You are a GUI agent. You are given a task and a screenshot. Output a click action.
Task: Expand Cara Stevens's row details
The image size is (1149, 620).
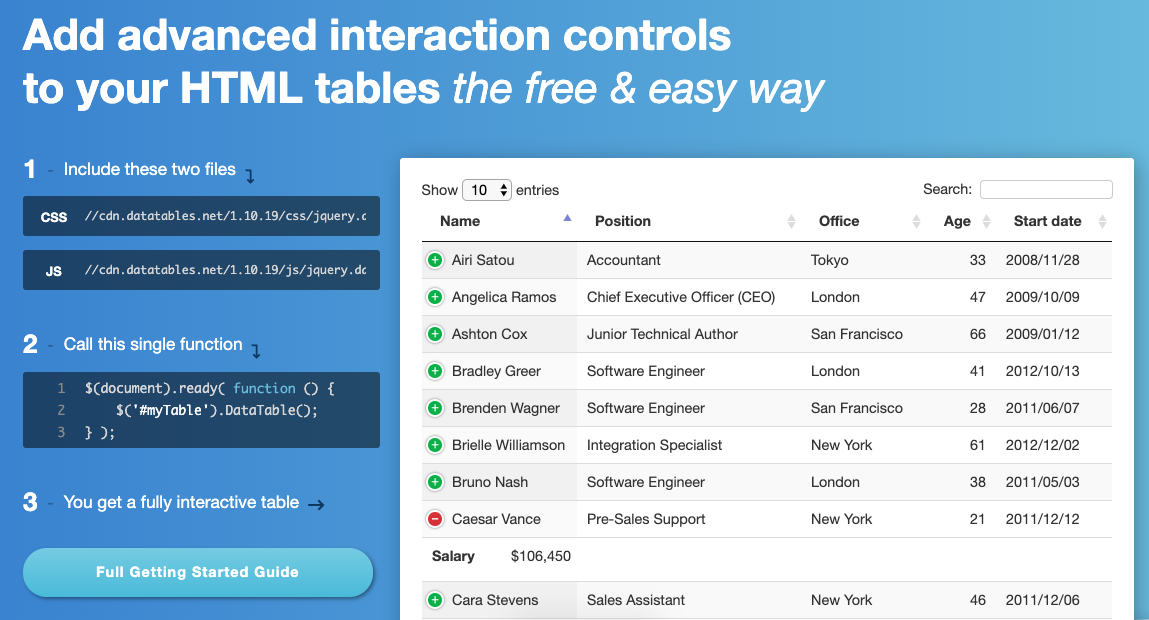435,599
